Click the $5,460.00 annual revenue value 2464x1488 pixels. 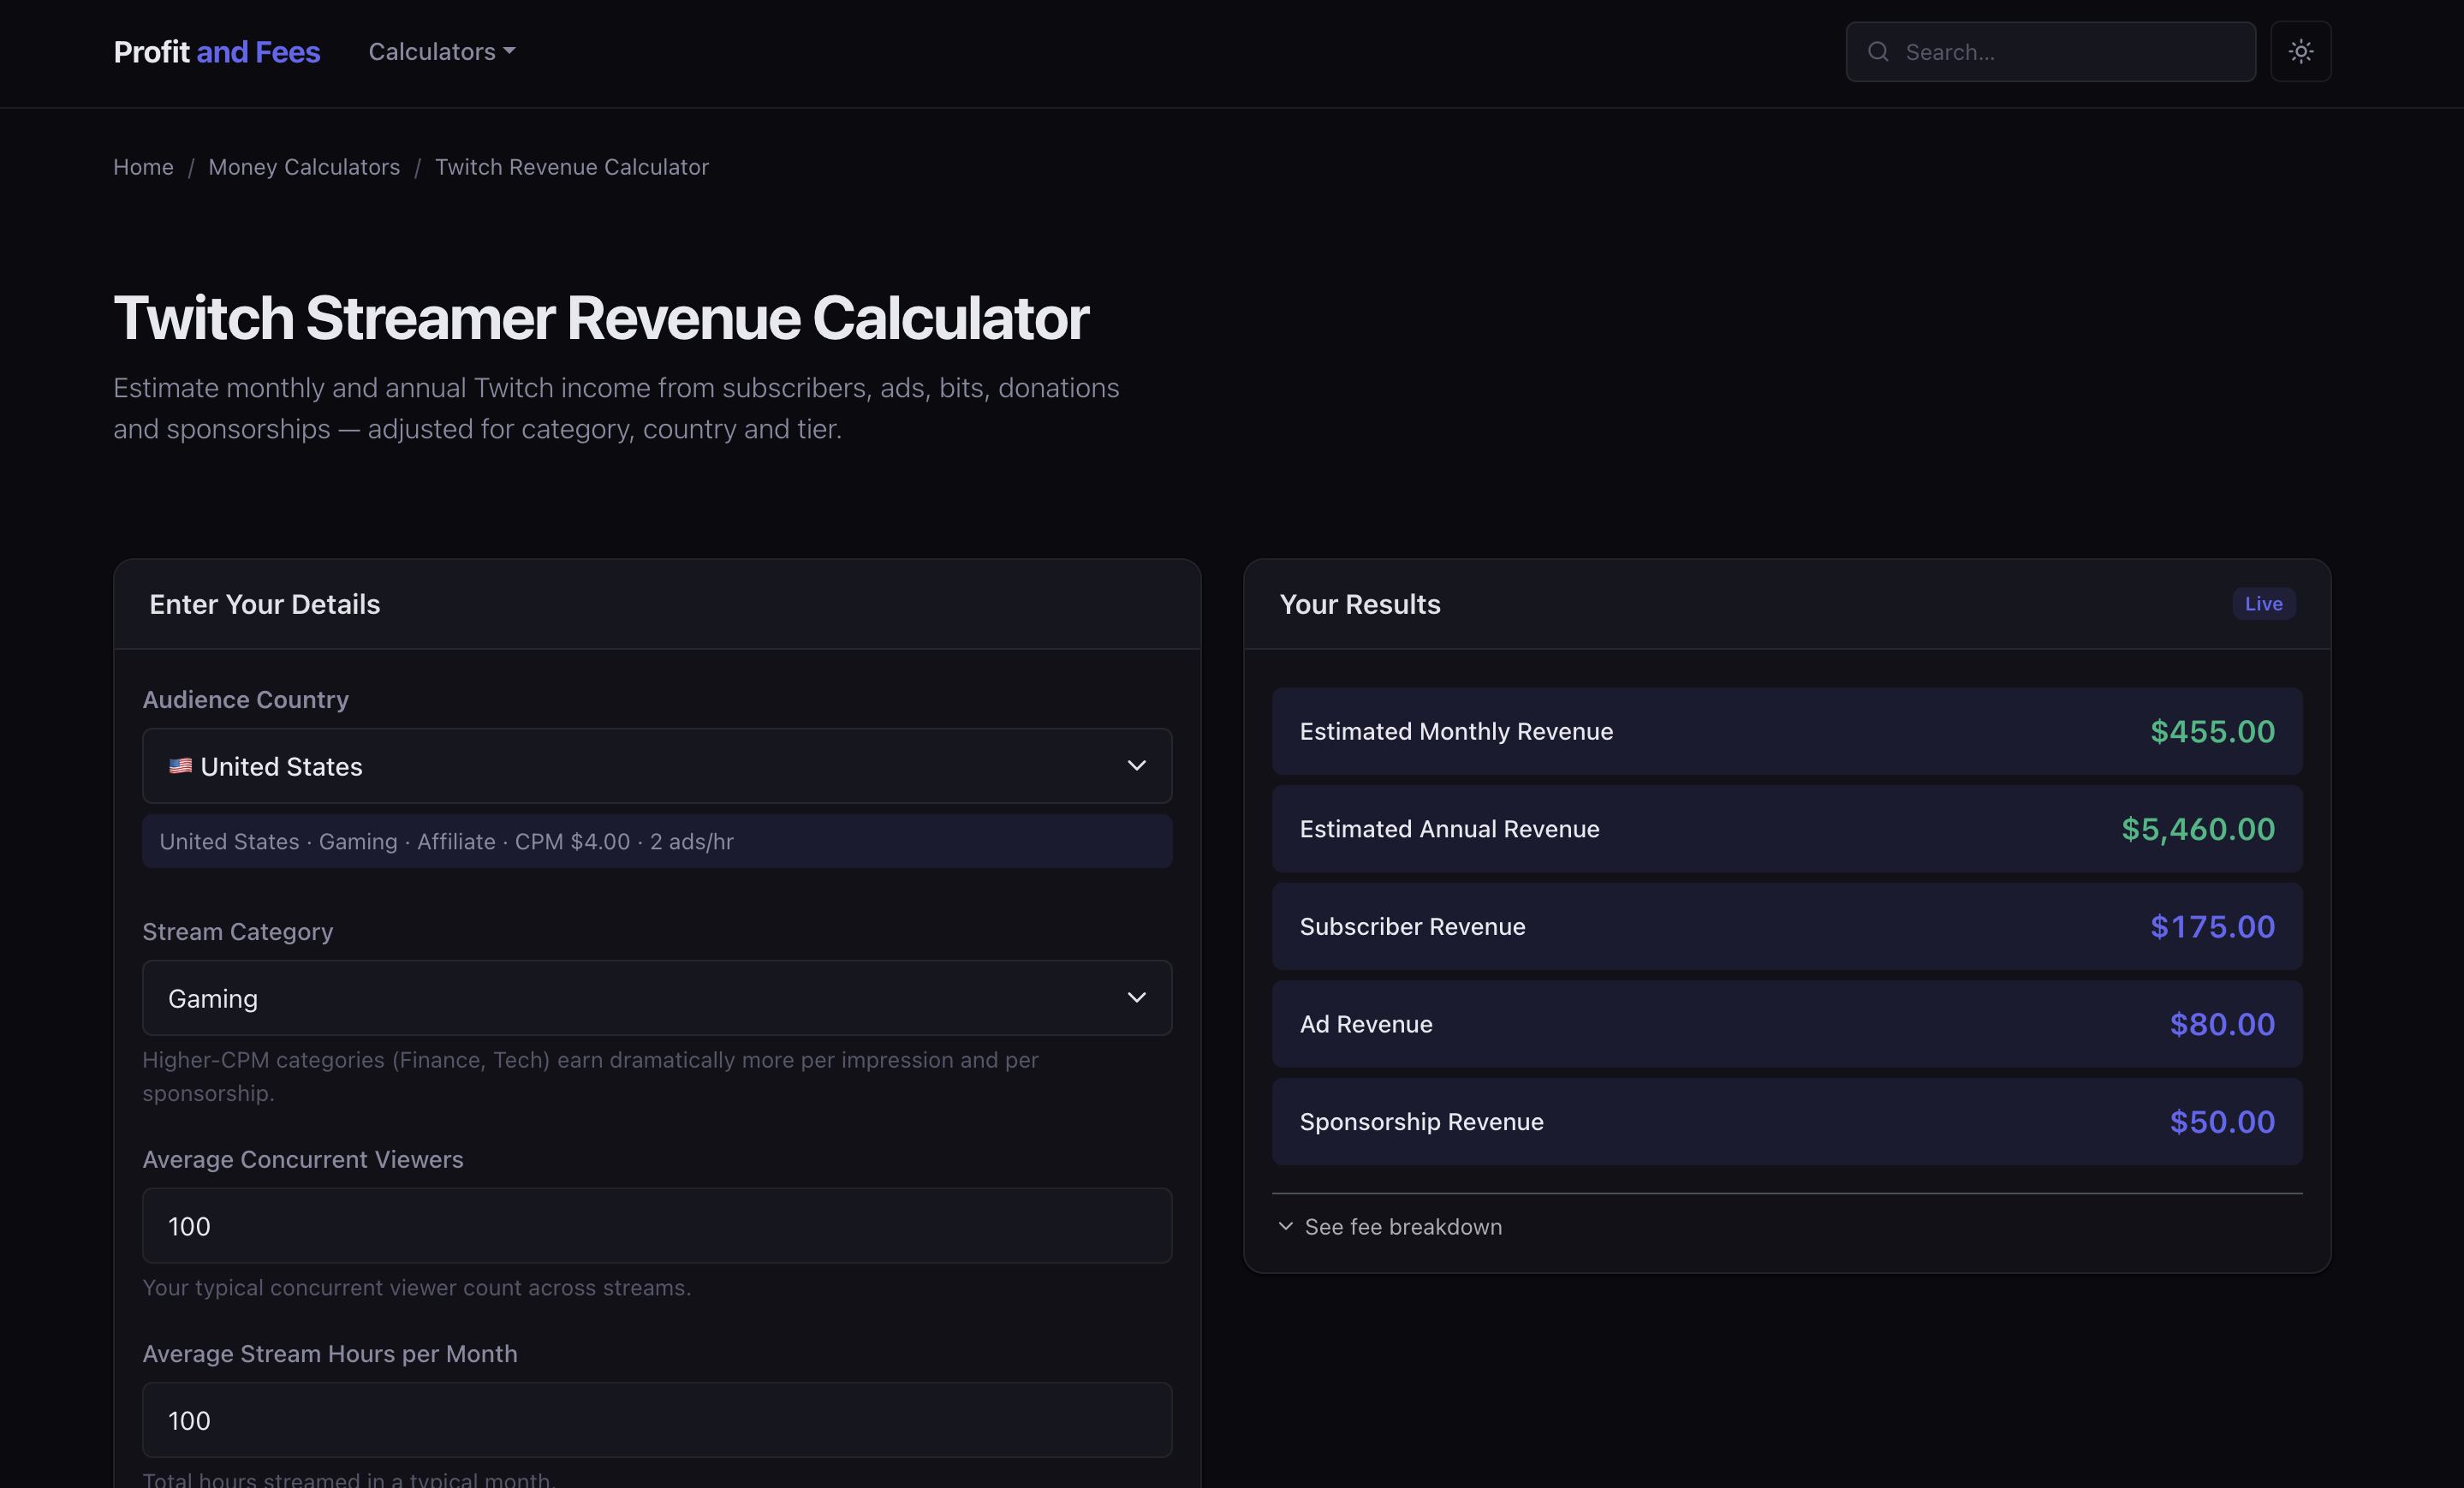2198,829
